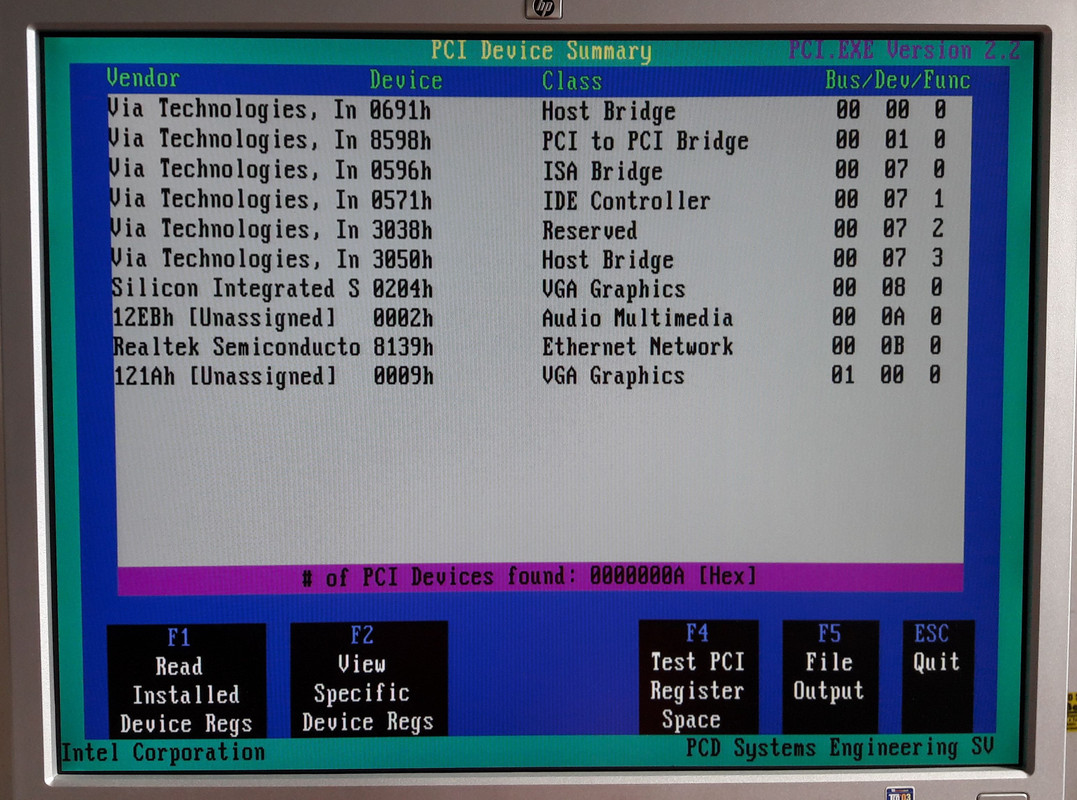The height and width of the screenshot is (800, 1077).
Task: Click bus address 00 07 3
Action: coord(889,258)
